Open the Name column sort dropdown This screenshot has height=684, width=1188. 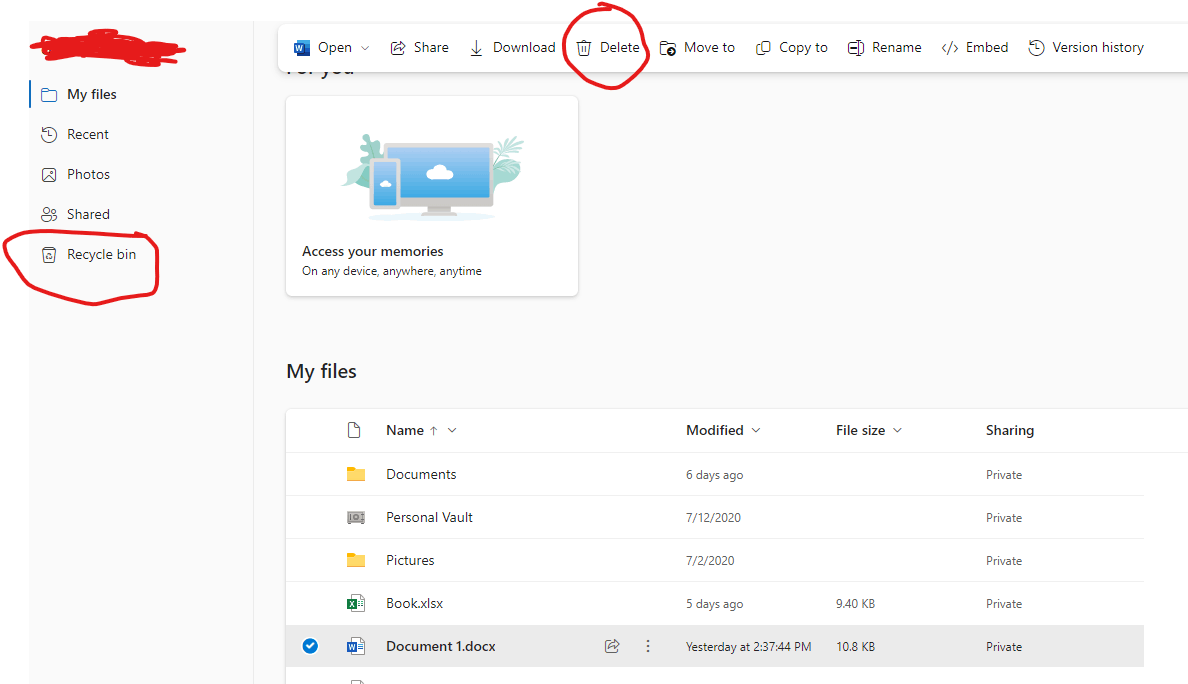[452, 430]
